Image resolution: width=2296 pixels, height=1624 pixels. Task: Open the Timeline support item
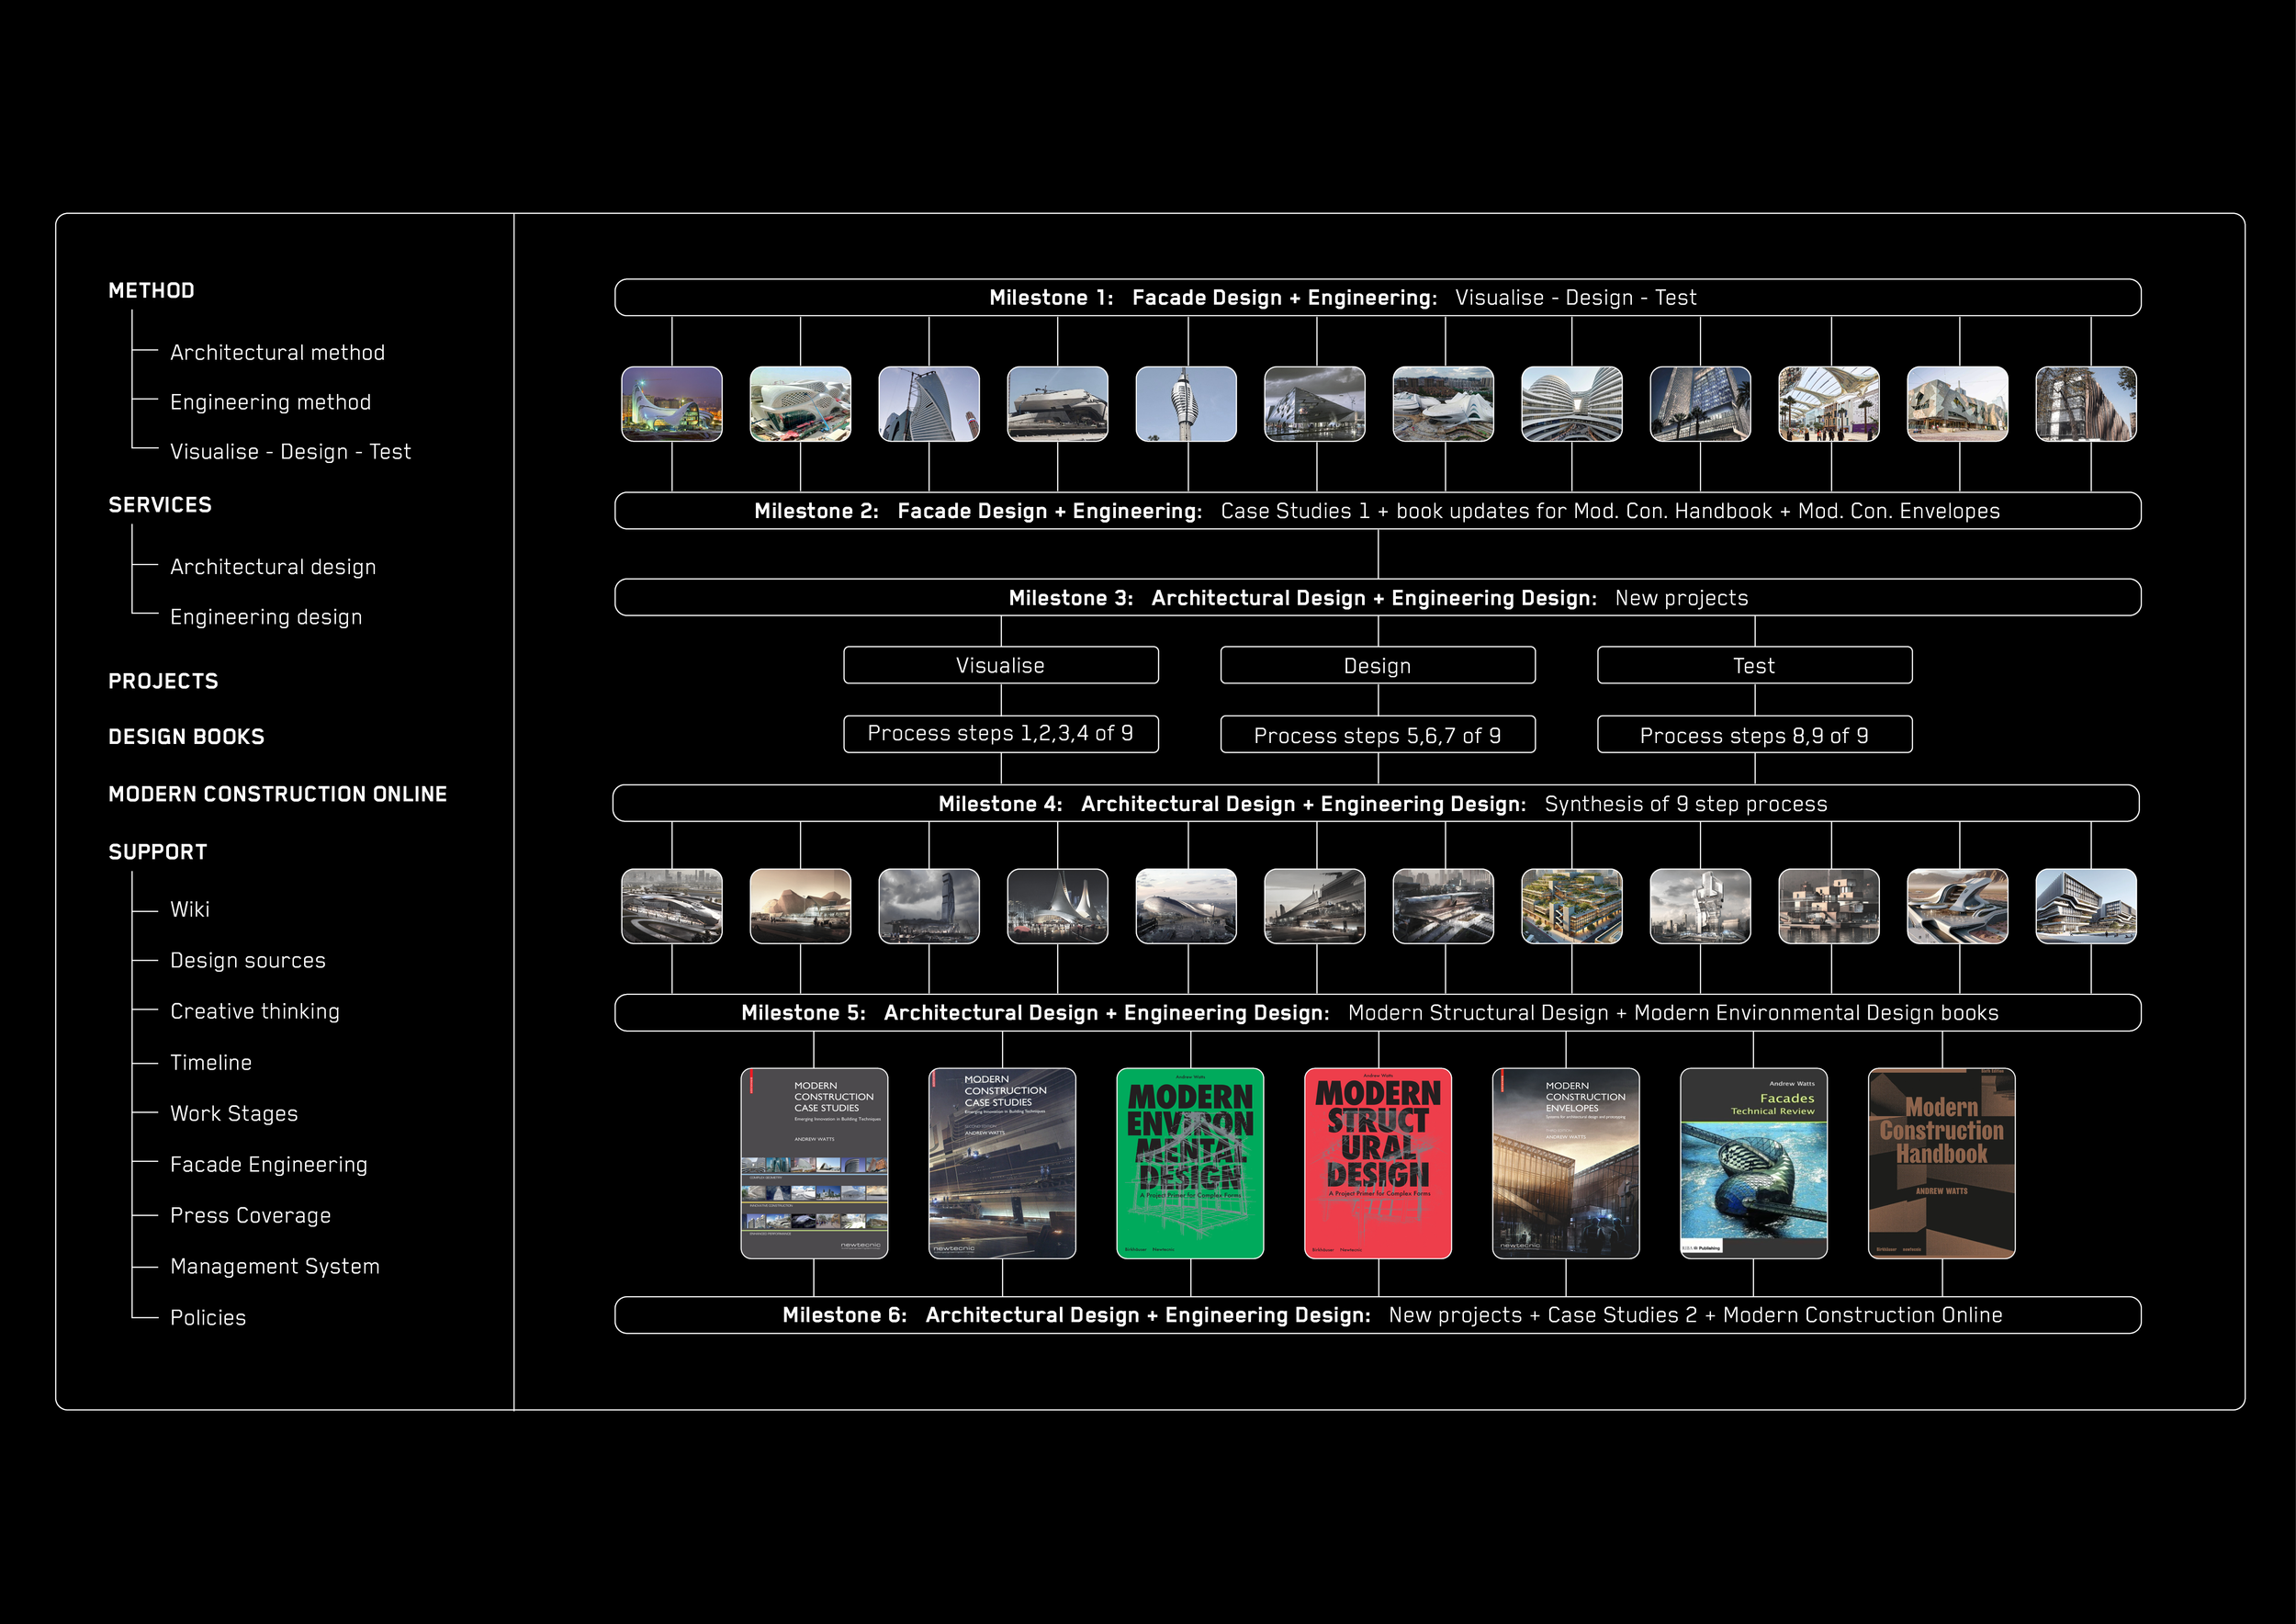coord(211,1062)
